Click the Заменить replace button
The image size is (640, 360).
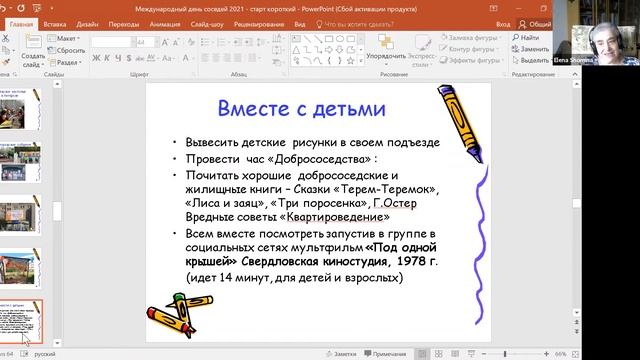coord(531,49)
